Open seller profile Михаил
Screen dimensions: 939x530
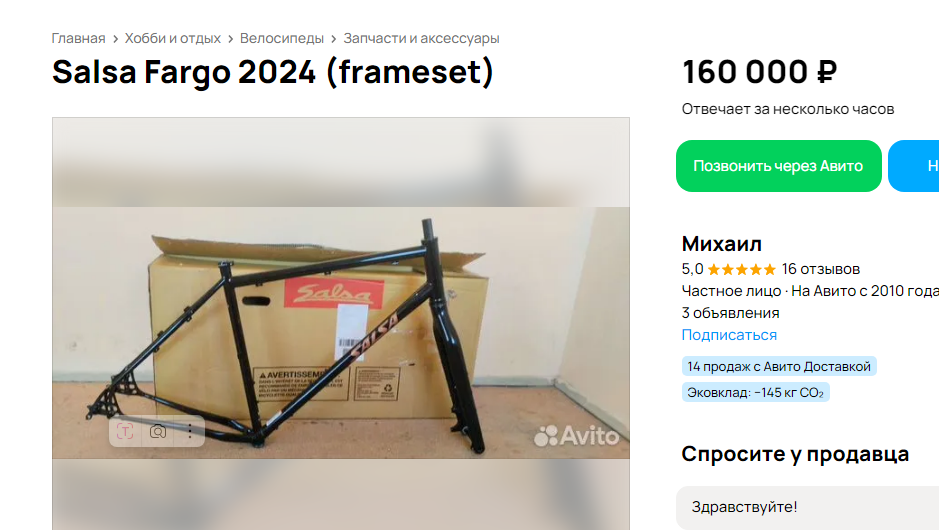click(x=722, y=244)
